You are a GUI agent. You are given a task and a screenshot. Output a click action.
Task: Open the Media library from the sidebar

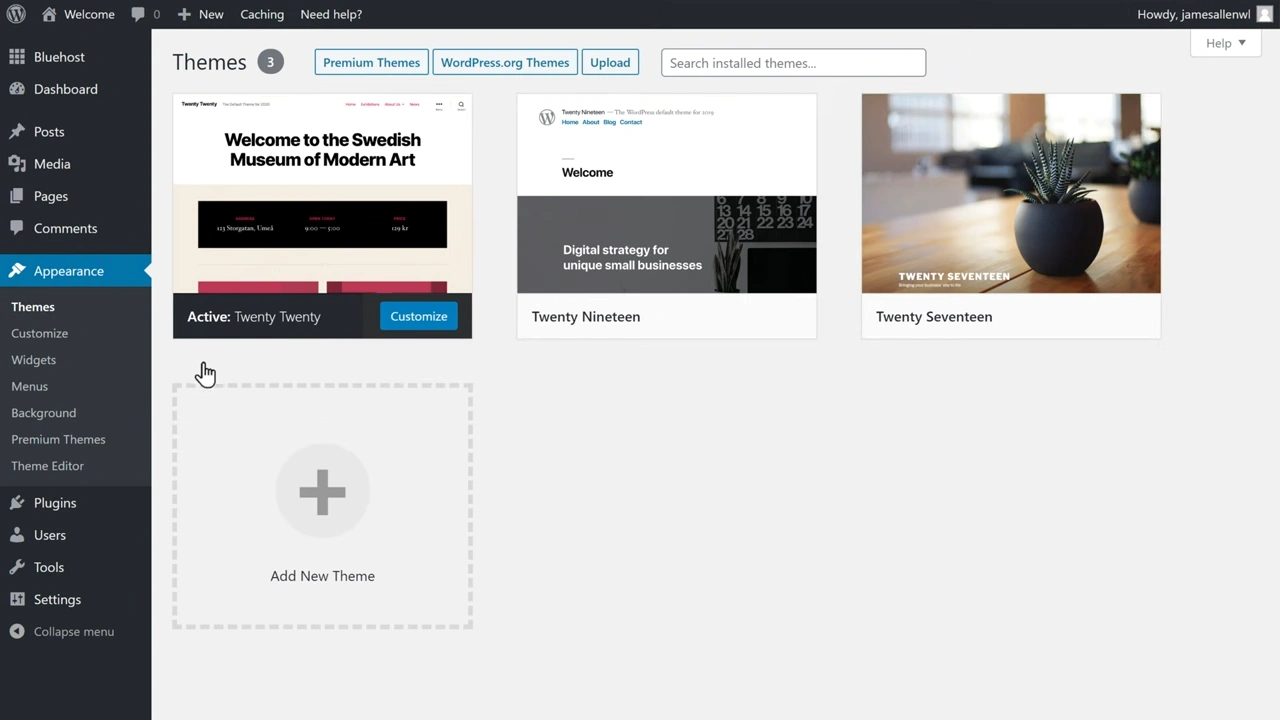(x=17, y=163)
